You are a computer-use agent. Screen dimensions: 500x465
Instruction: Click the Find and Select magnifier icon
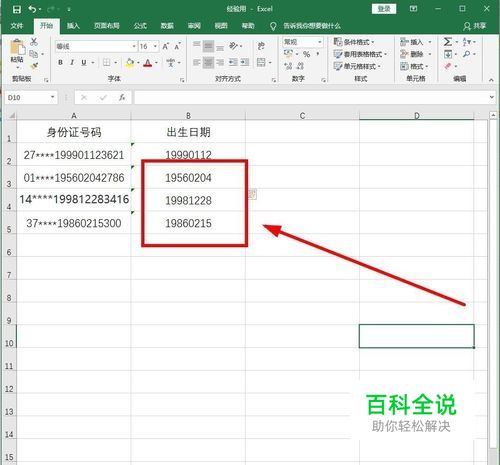(467, 54)
